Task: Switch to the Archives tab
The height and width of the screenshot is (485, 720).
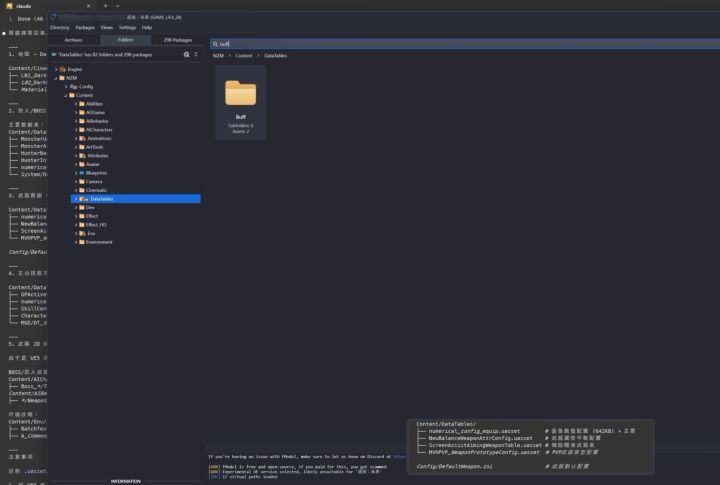Action: pyautogui.click(x=73, y=40)
